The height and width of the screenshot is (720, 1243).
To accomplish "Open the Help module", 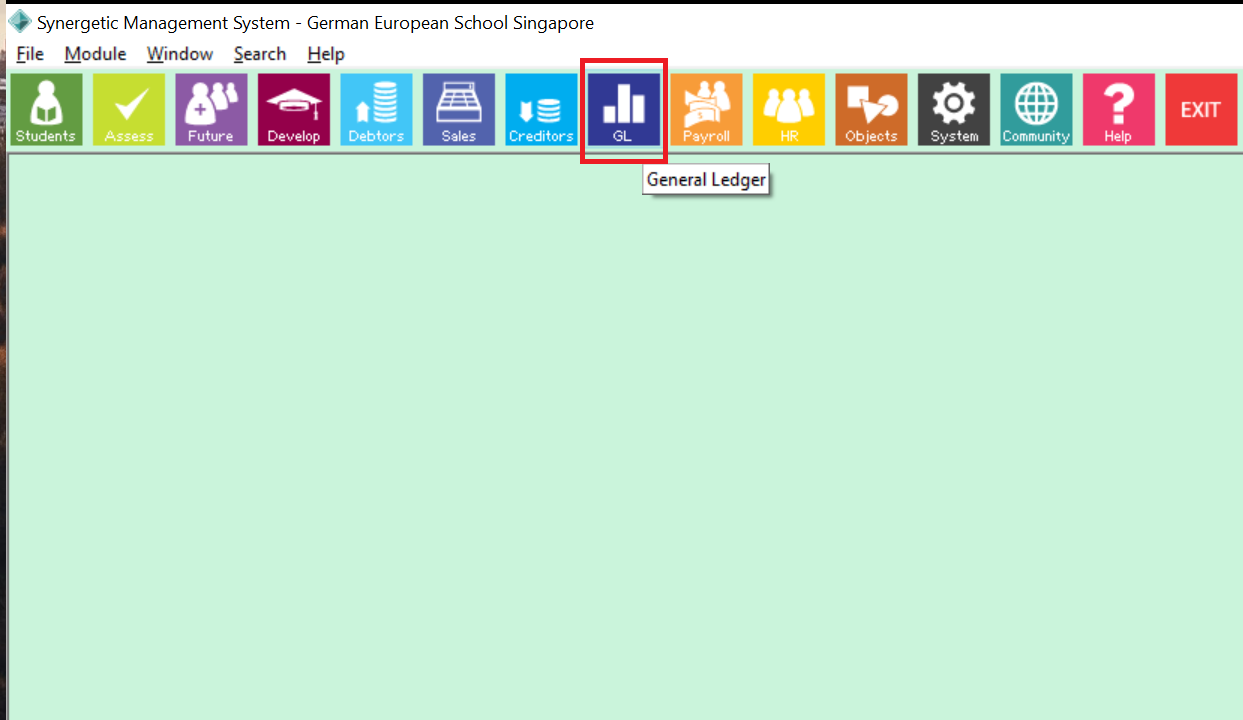I will 1118,109.
